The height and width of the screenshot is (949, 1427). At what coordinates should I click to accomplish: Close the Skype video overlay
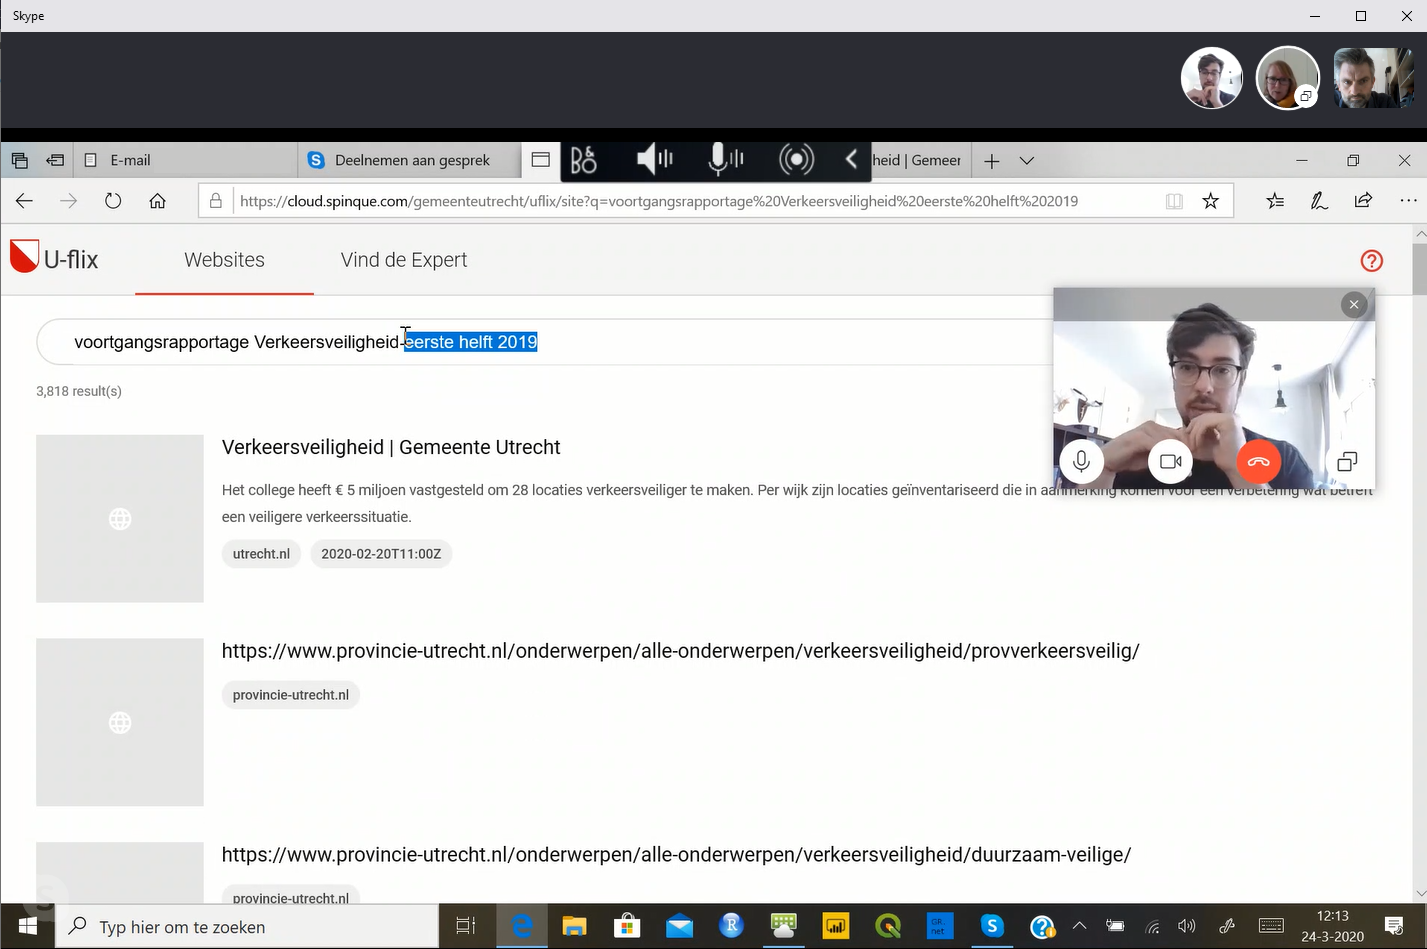pos(1354,305)
